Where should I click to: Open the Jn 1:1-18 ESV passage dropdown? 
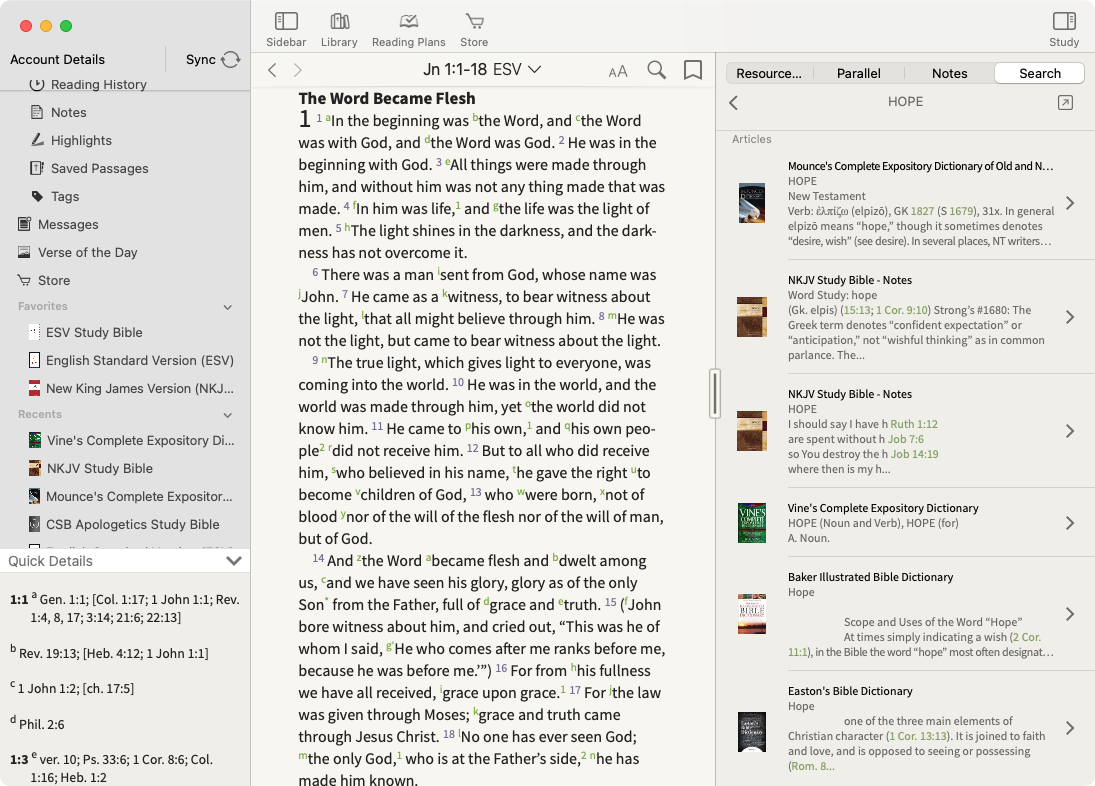click(482, 69)
